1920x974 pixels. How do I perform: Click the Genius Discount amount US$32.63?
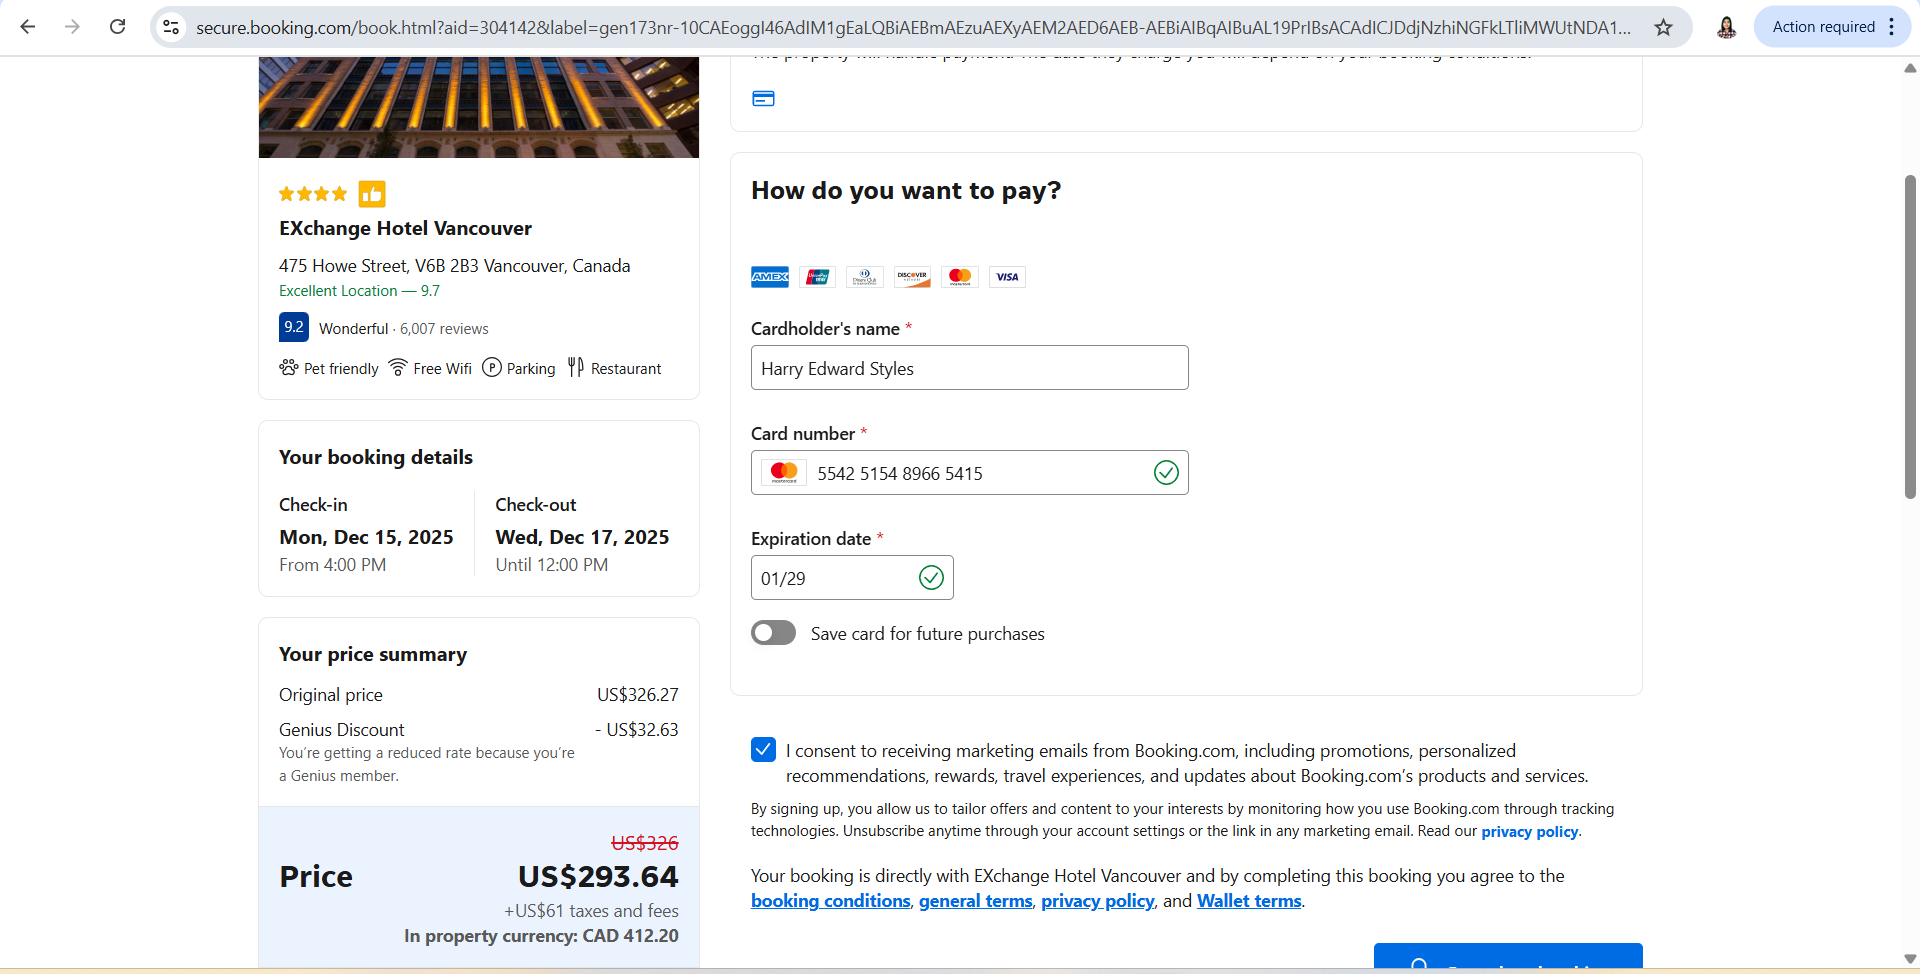click(637, 730)
